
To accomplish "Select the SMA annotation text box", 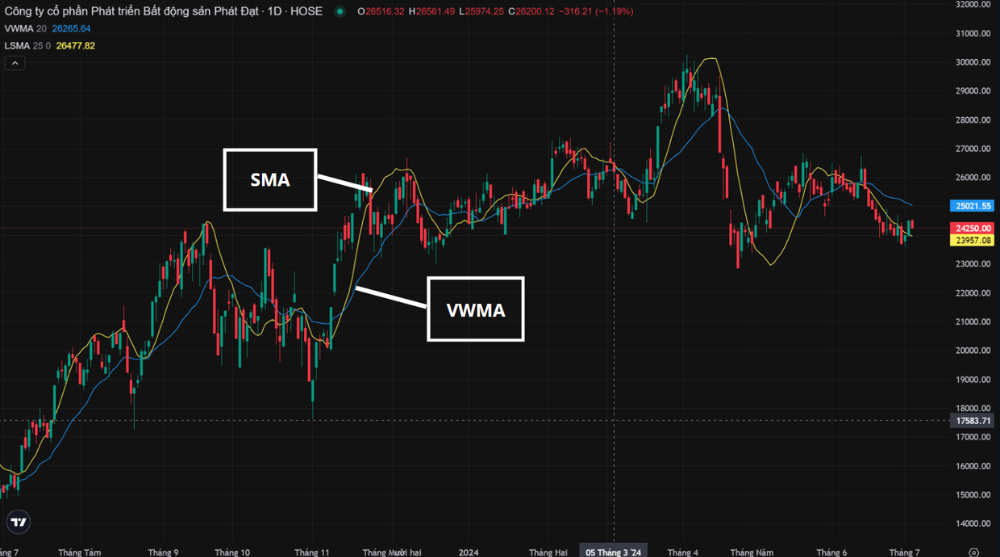I will [269, 180].
